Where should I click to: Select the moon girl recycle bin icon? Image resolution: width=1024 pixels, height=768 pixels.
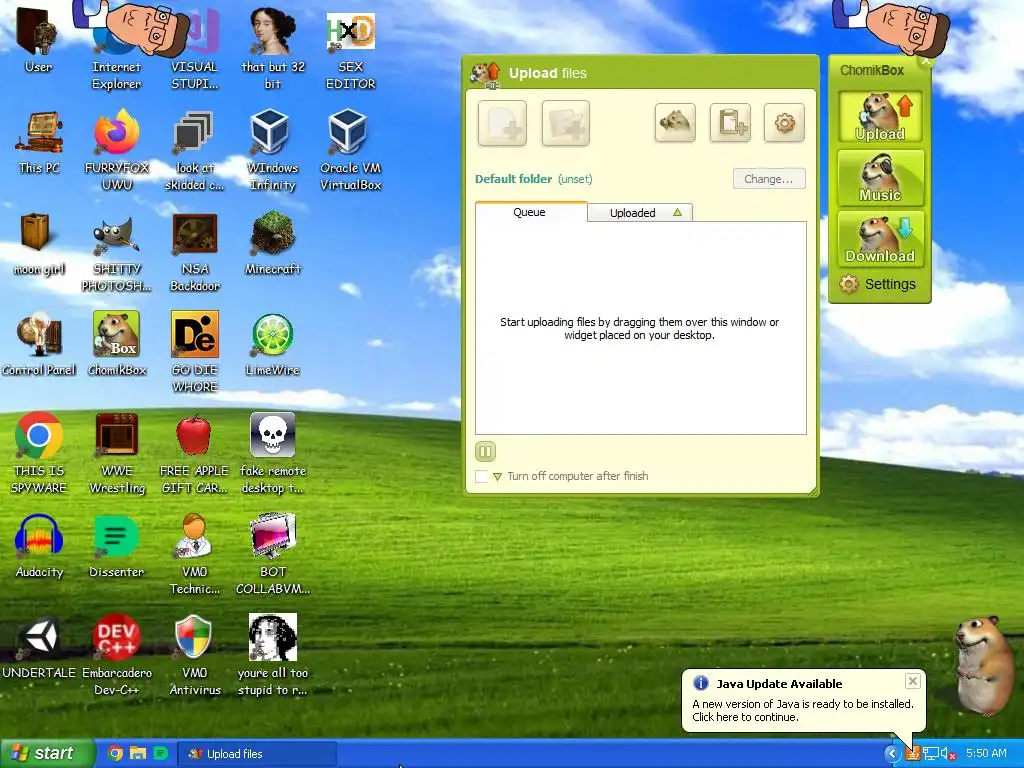pyautogui.click(x=38, y=244)
